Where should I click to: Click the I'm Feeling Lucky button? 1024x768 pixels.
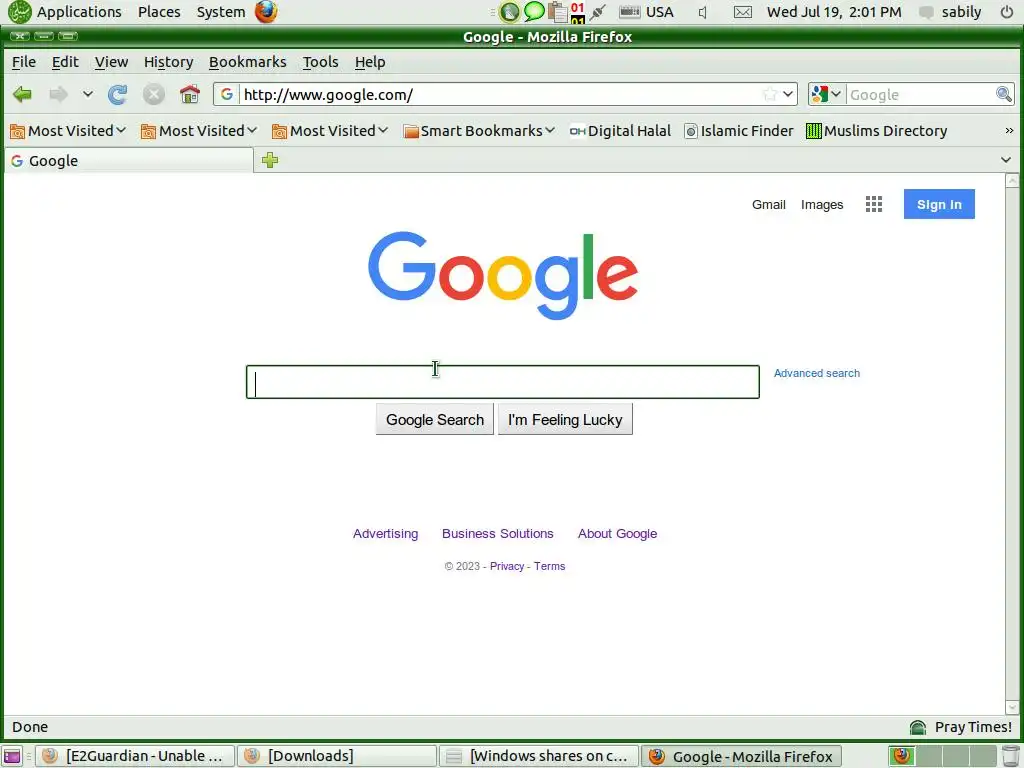tap(565, 420)
